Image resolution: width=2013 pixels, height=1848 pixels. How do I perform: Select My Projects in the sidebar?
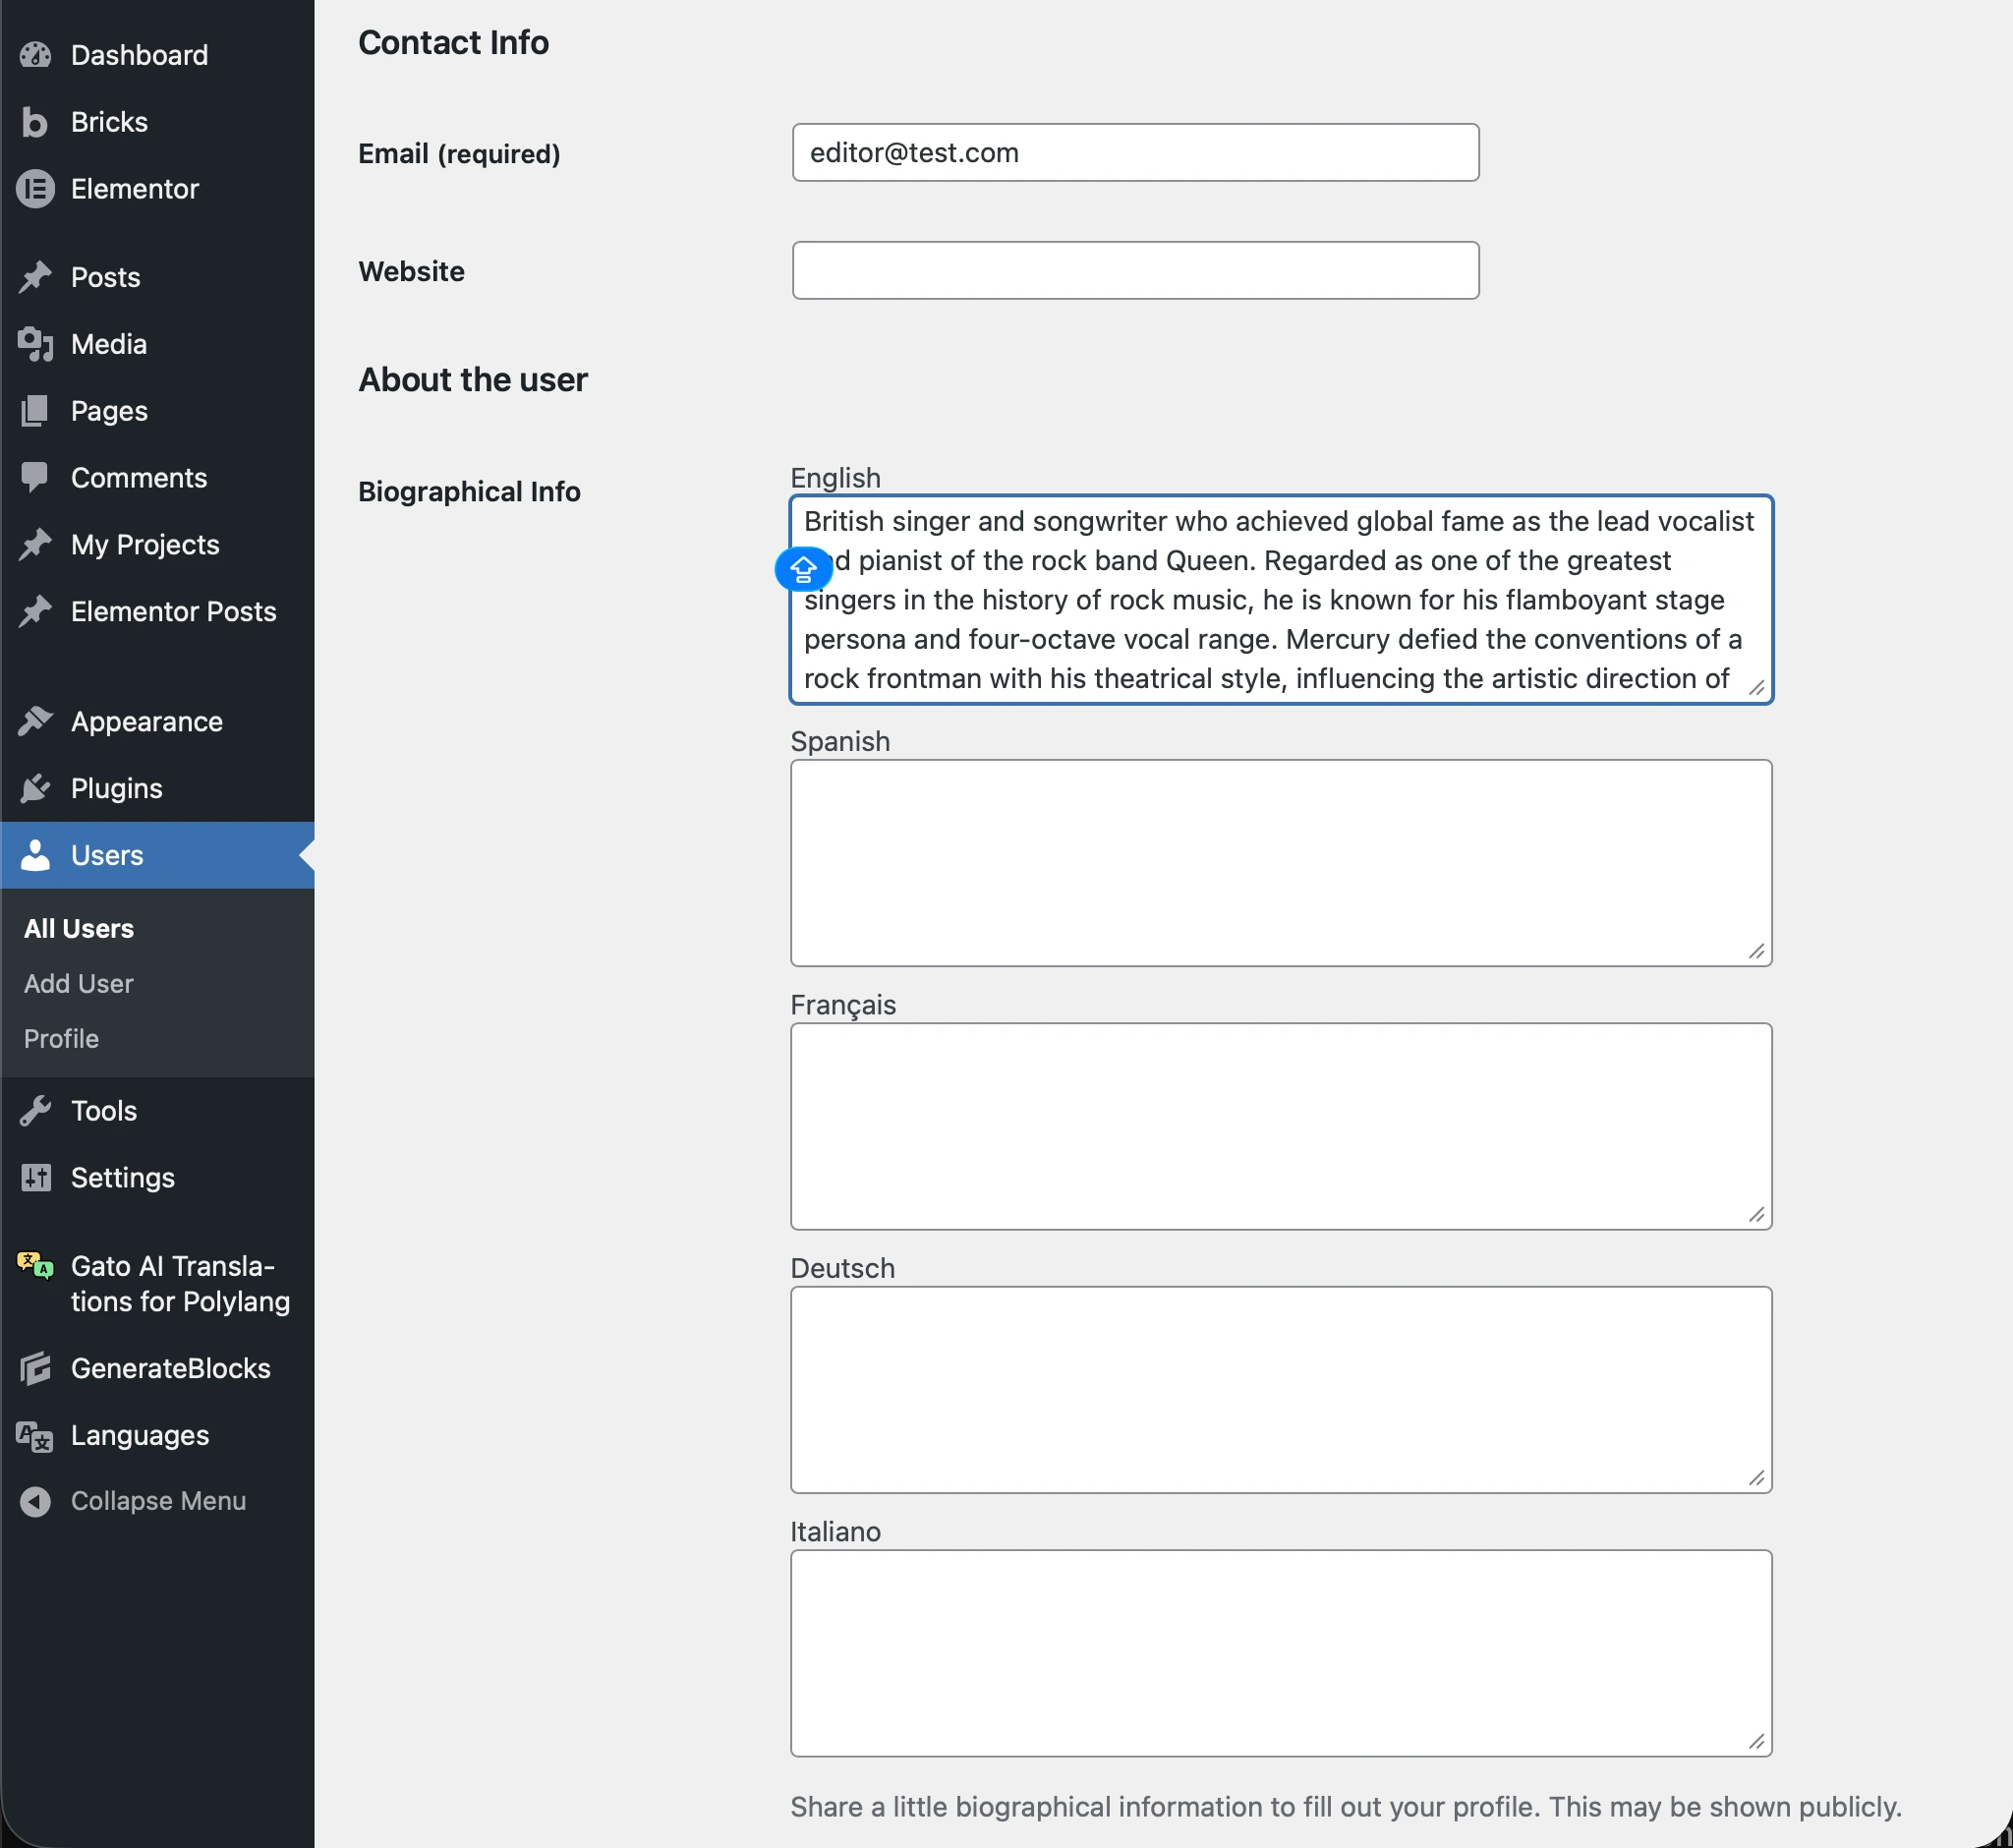(144, 544)
